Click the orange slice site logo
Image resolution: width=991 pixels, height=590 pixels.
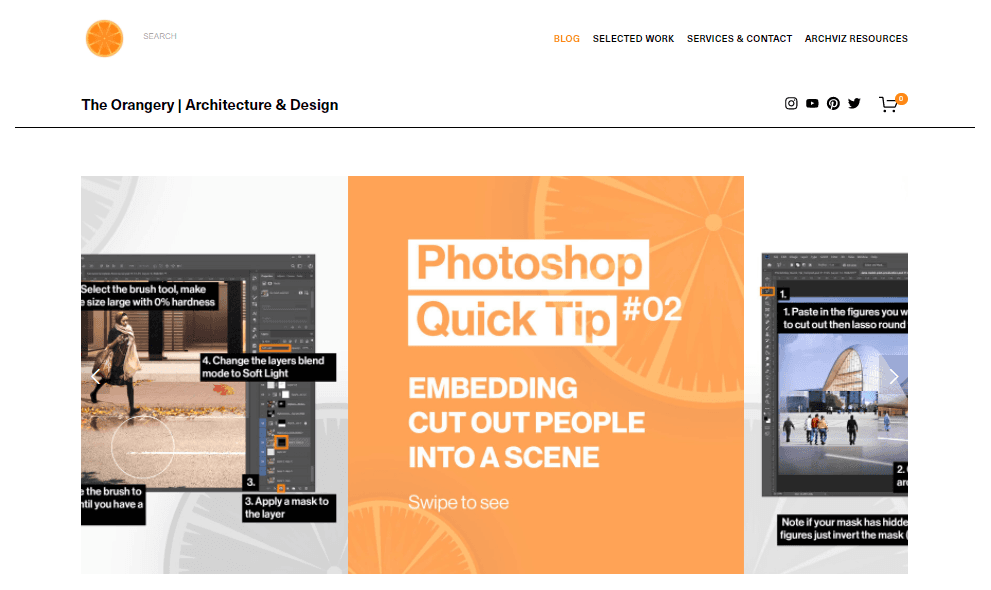[104, 38]
